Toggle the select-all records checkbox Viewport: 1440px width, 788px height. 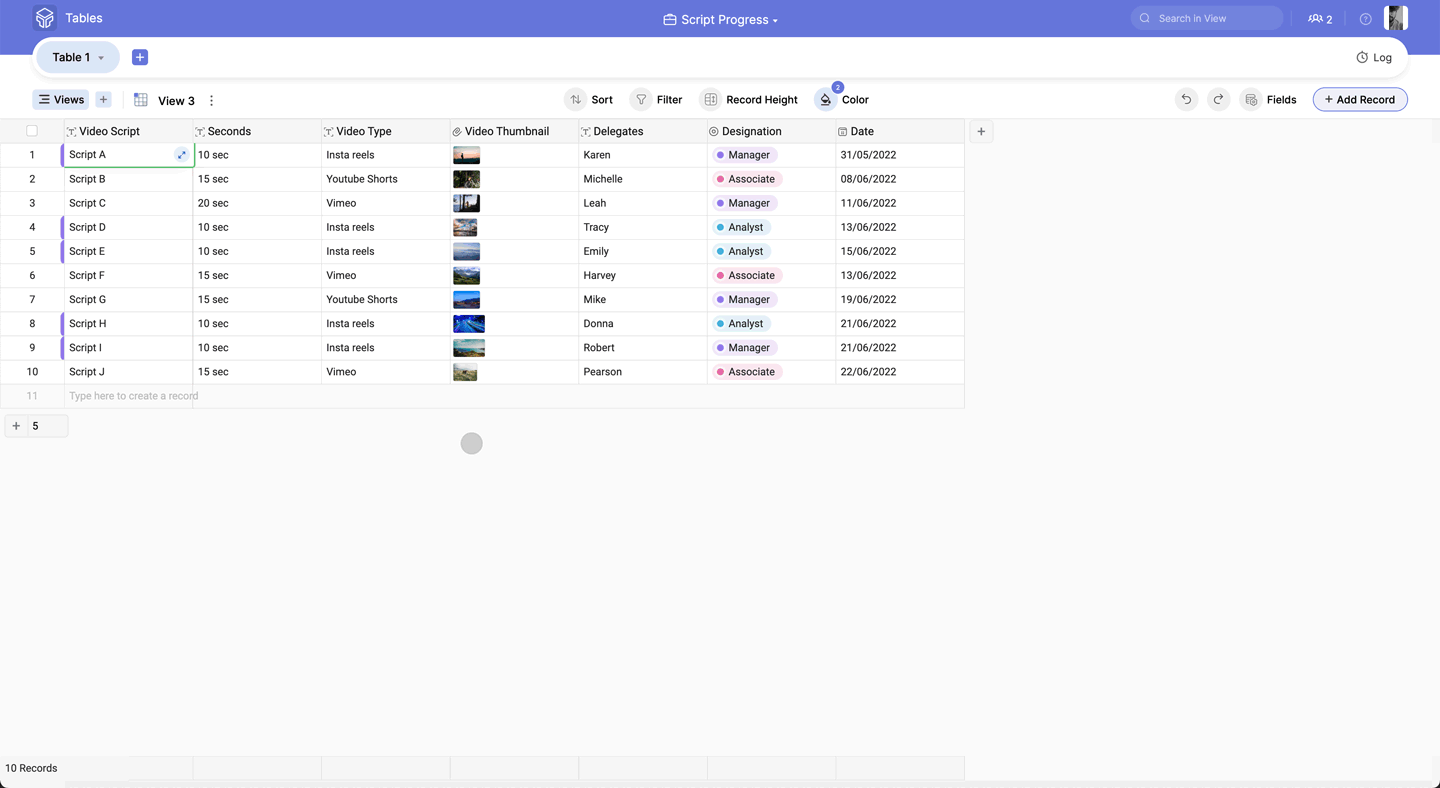[32, 131]
